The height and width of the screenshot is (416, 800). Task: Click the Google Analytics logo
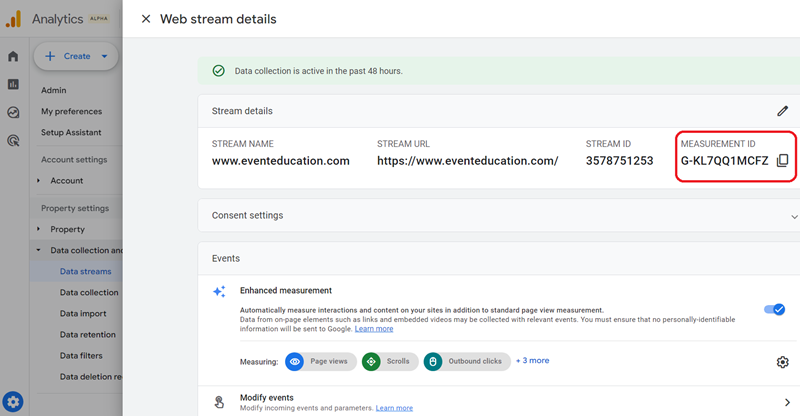coord(13,19)
